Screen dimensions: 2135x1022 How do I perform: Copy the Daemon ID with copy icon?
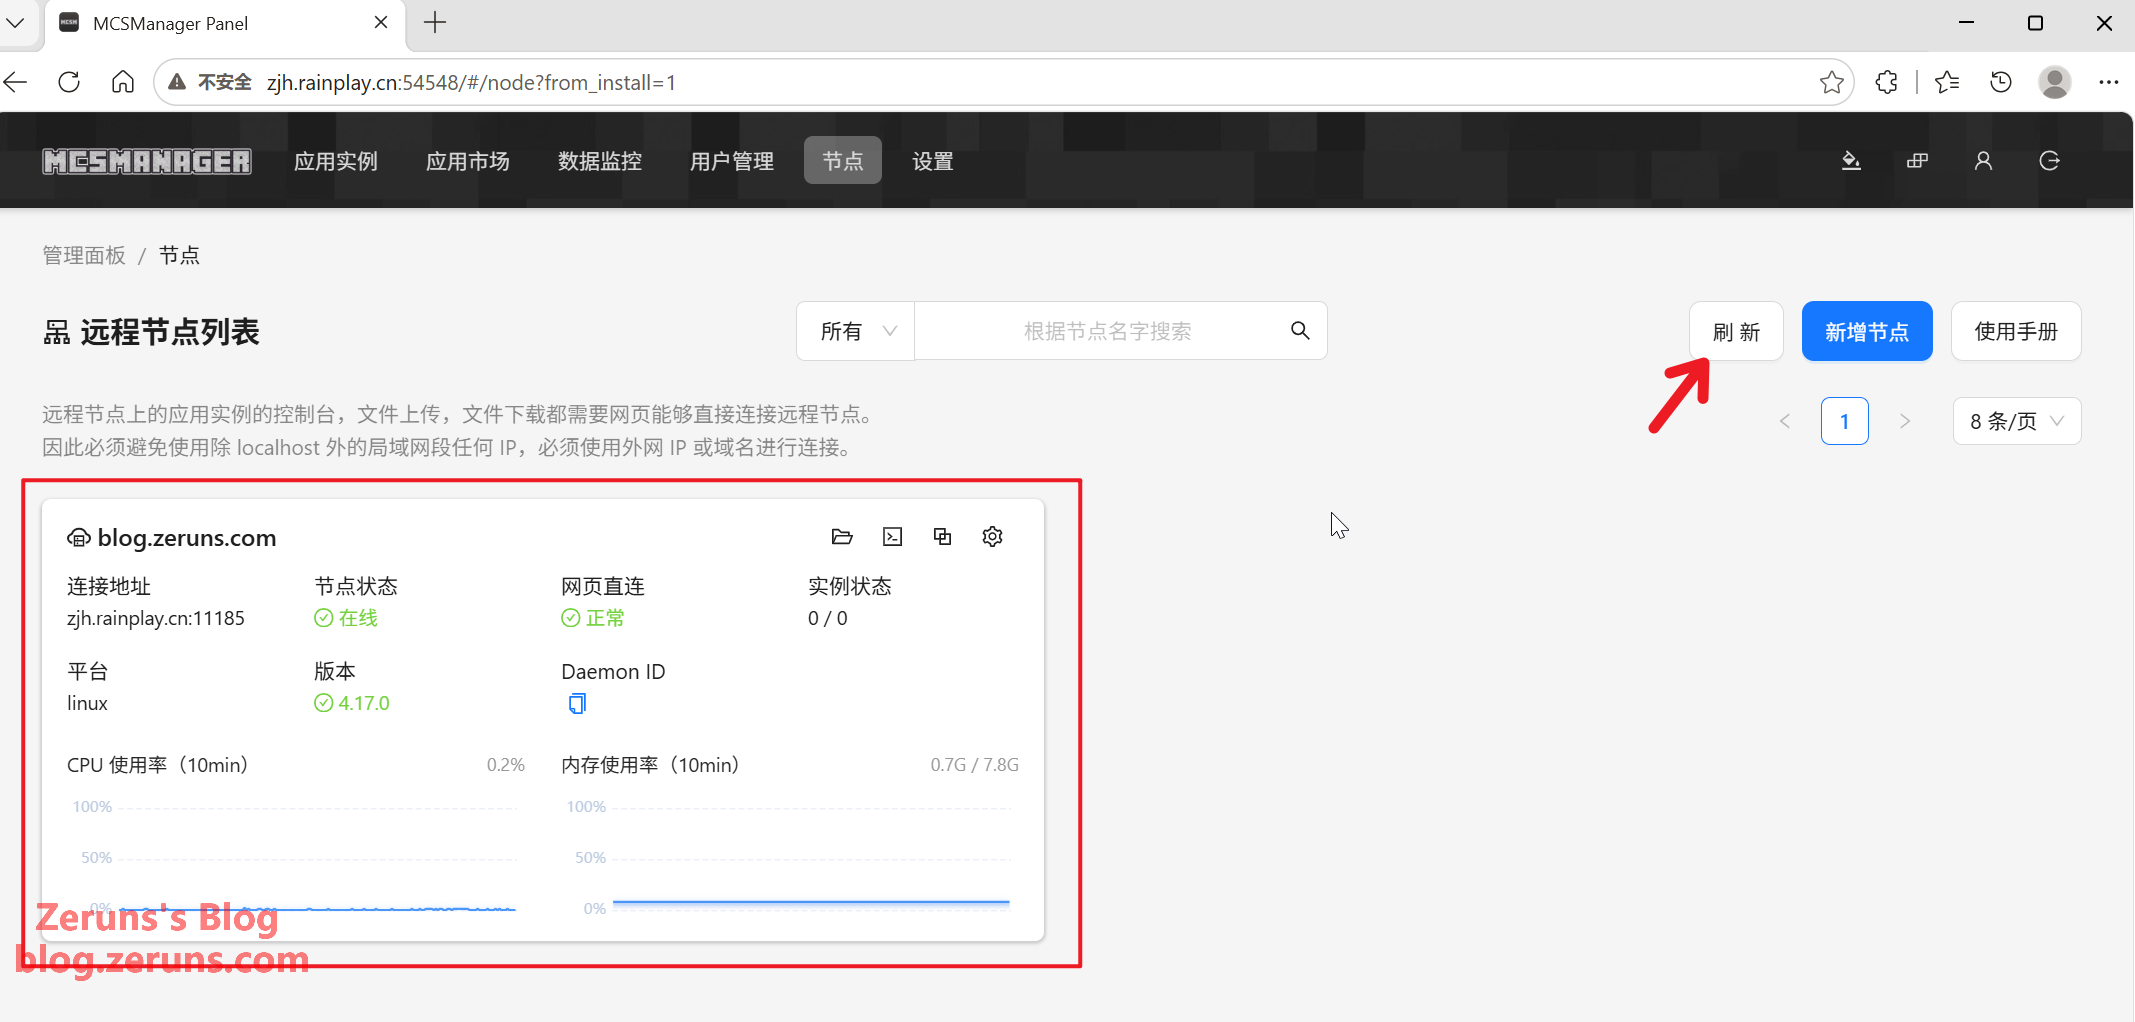coord(577,704)
